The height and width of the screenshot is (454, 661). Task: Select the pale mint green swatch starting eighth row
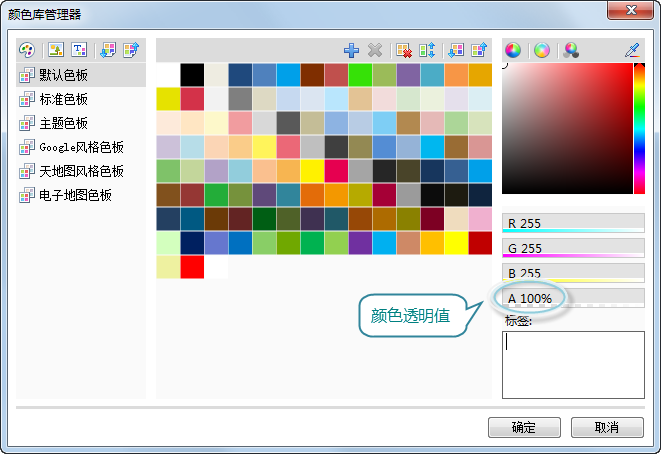tap(168, 243)
